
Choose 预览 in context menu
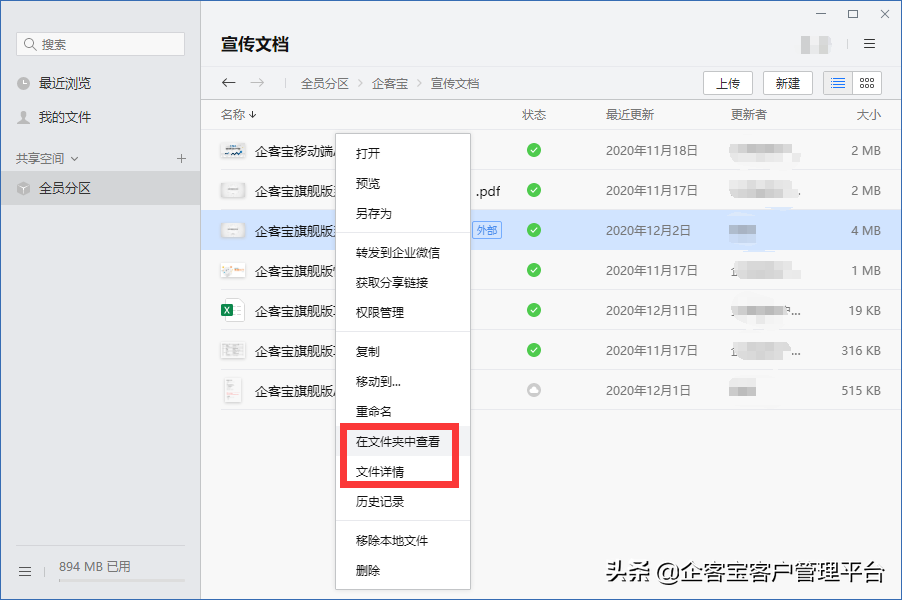(x=403, y=184)
